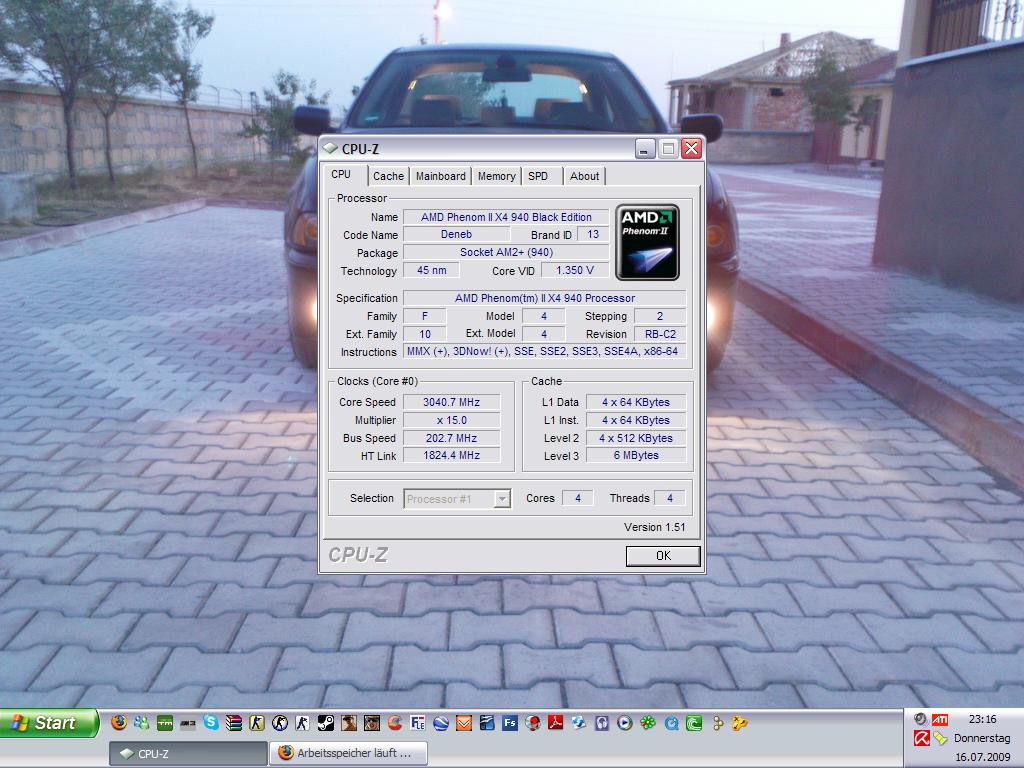The width and height of the screenshot is (1024, 768).
Task: Minimize the CPU-Z window
Action: 645,149
